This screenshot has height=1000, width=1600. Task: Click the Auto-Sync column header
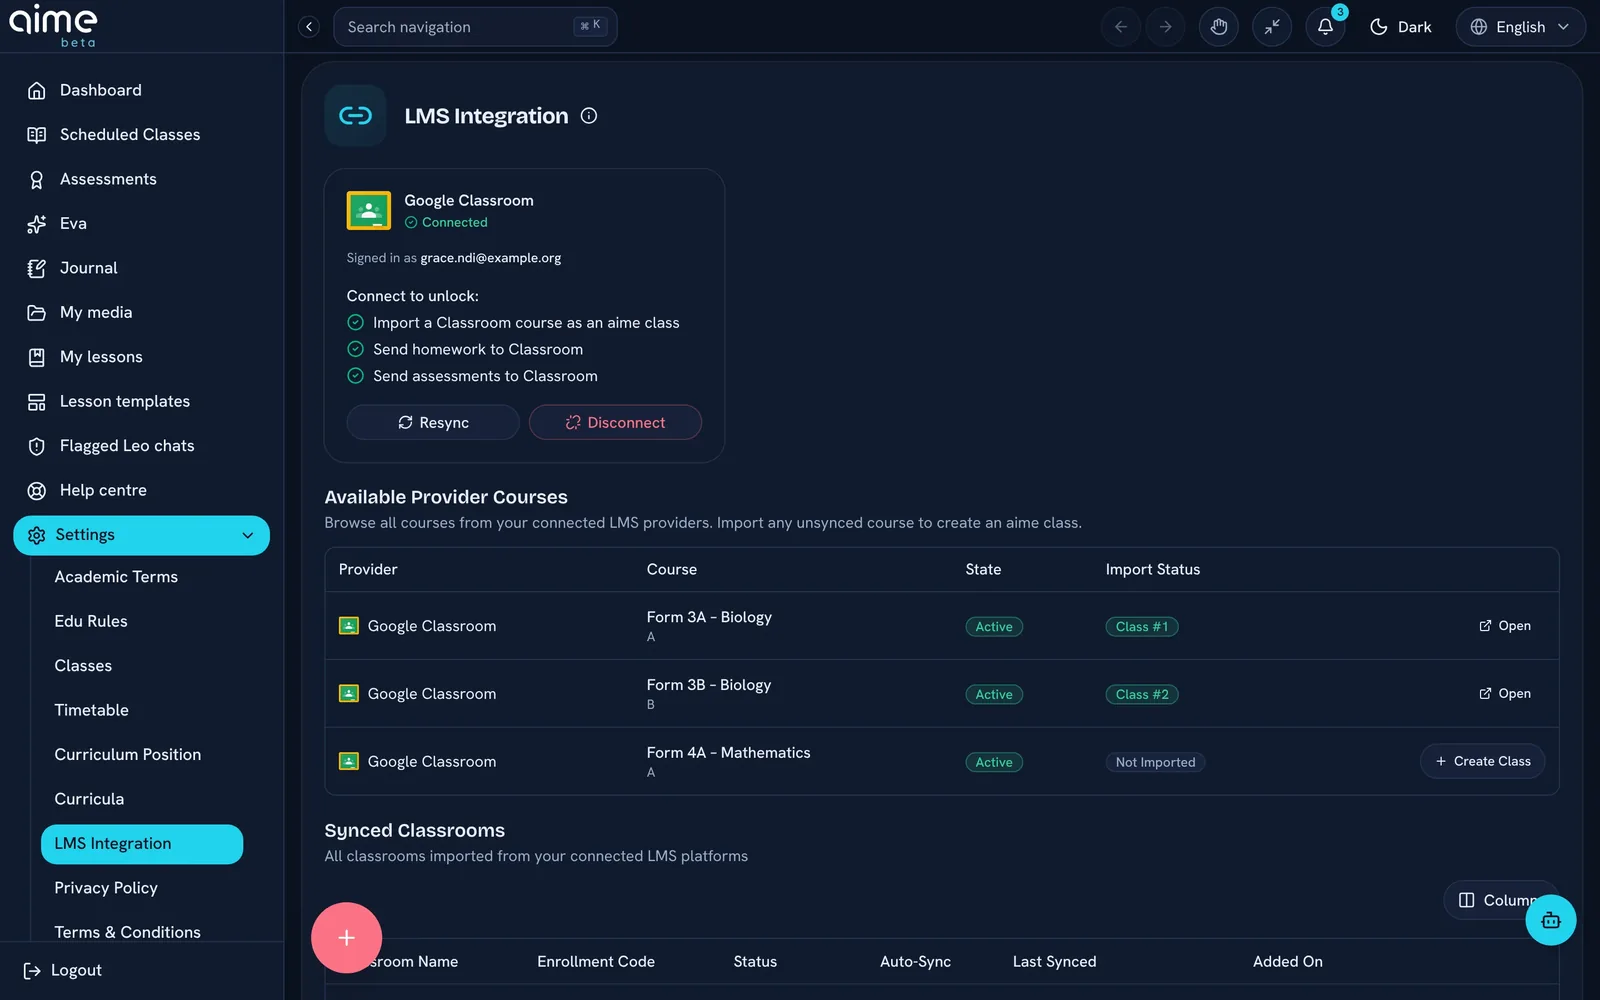coord(915,962)
